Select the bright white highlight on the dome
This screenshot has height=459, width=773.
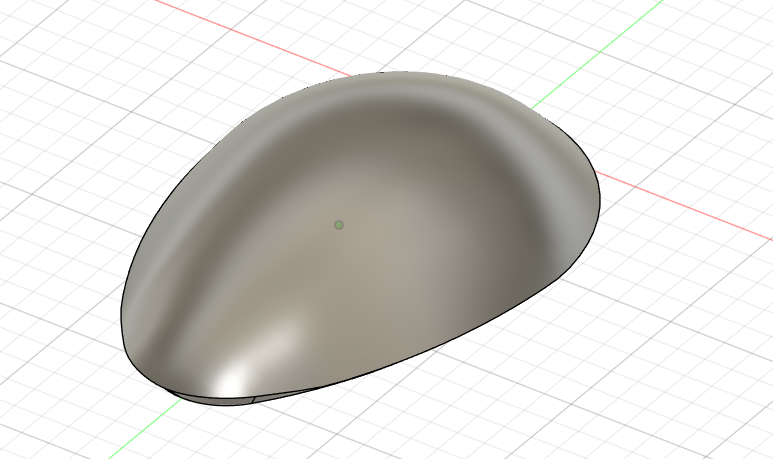click(232, 377)
